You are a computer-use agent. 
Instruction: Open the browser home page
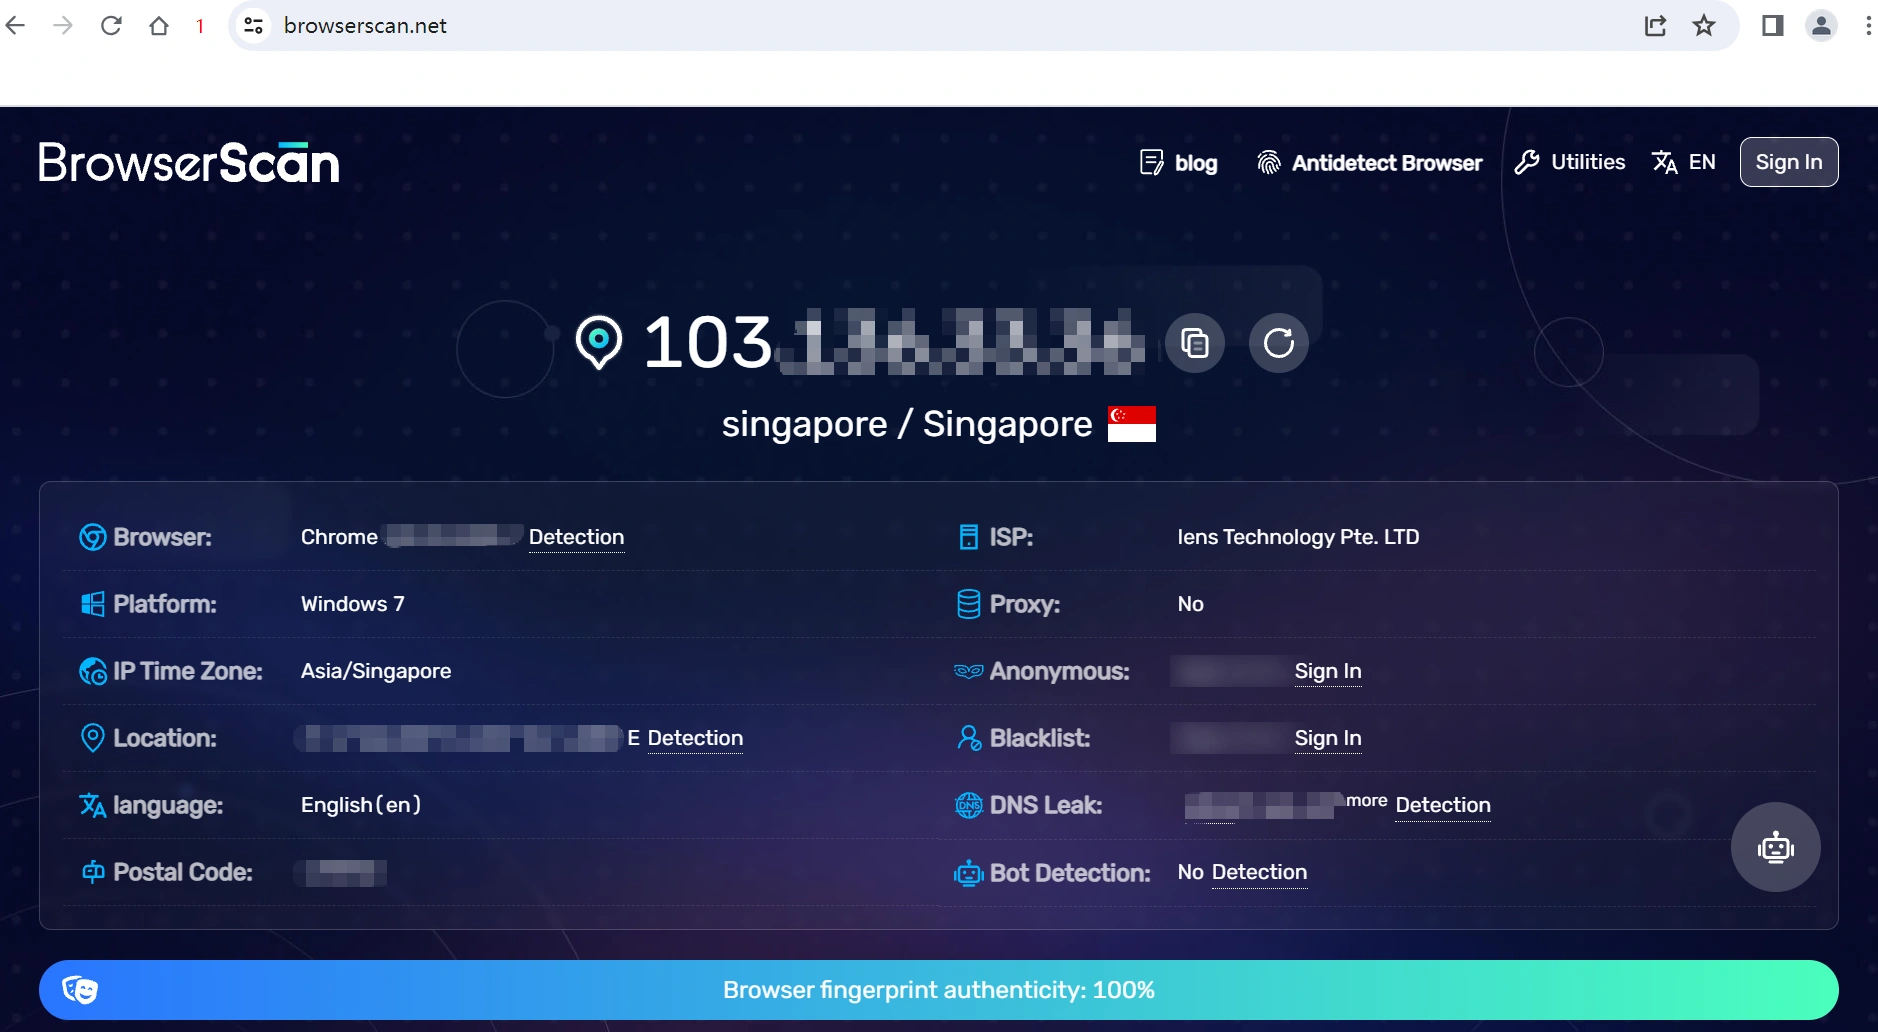tap(159, 25)
